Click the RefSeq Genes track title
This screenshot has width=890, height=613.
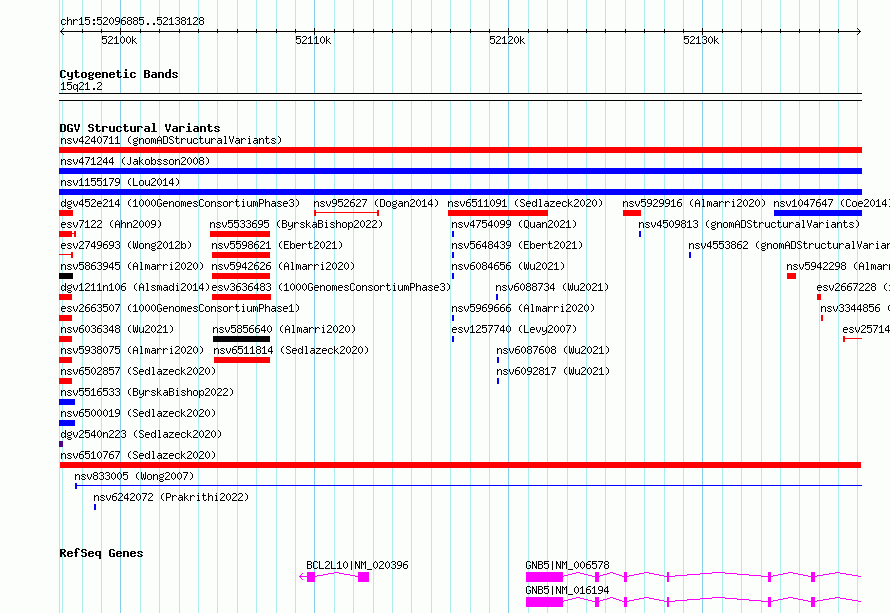[x=101, y=553]
